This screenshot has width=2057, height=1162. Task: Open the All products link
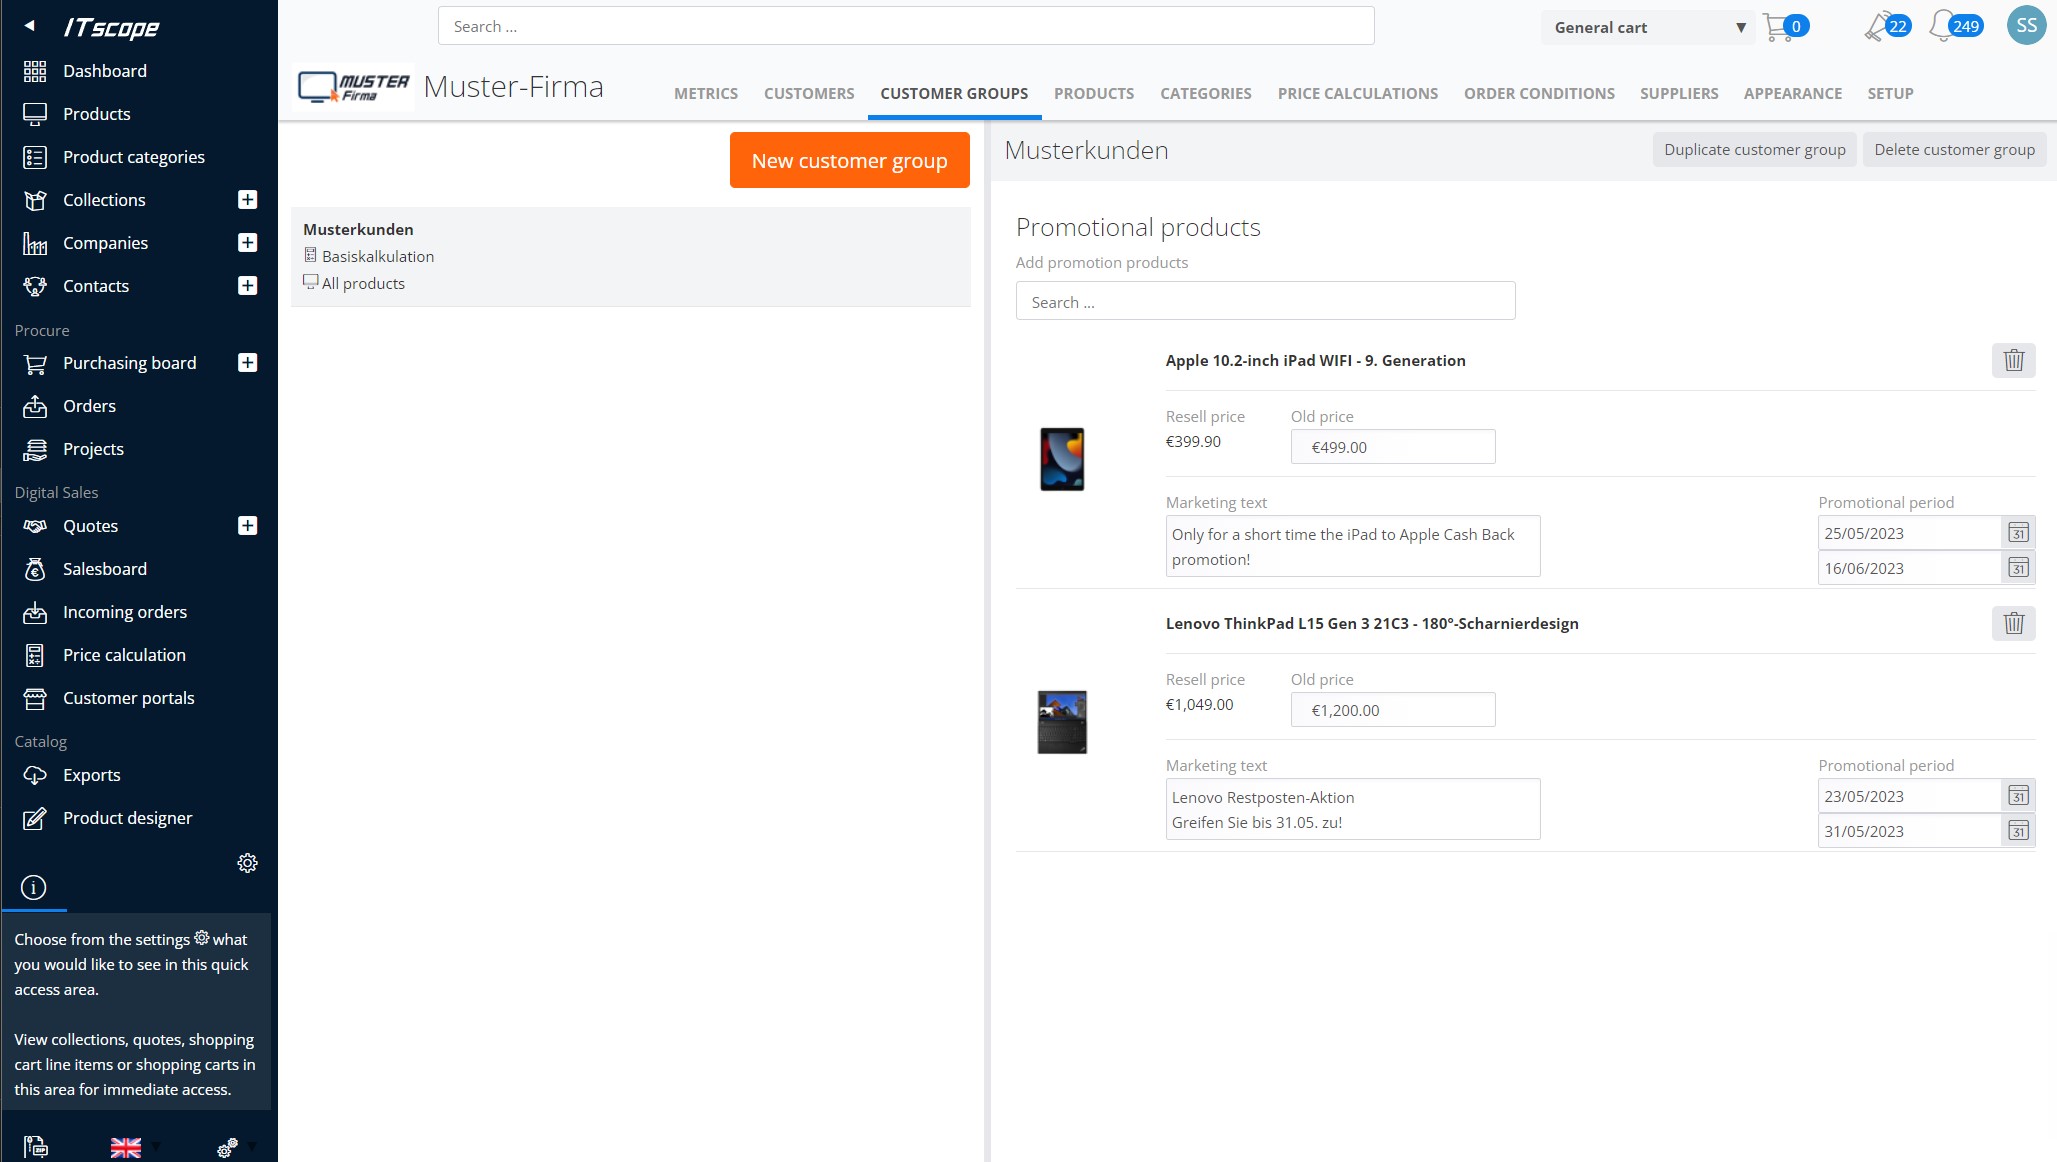pyautogui.click(x=363, y=283)
